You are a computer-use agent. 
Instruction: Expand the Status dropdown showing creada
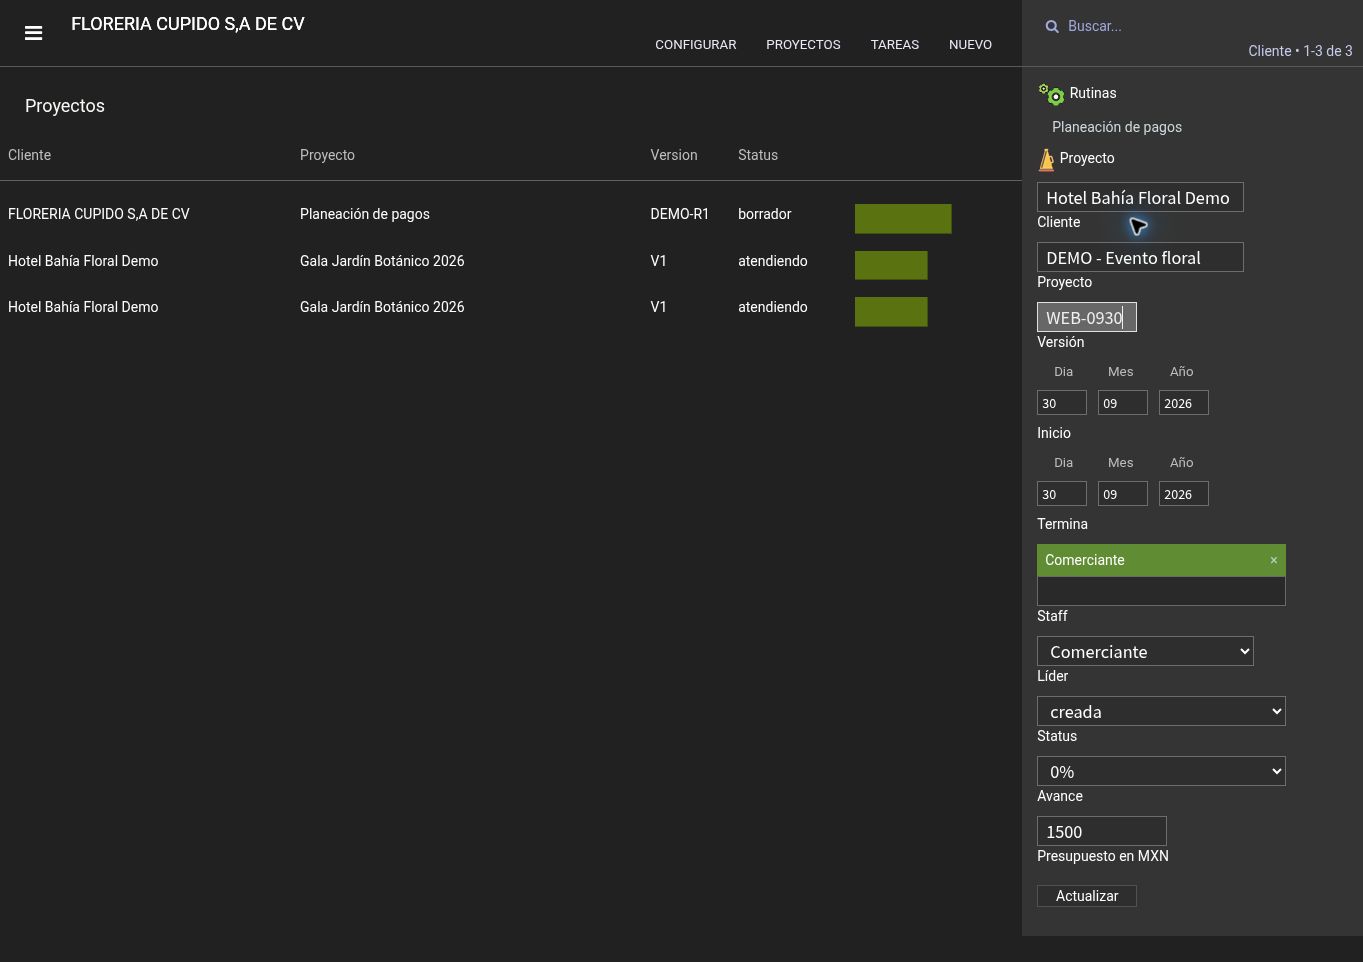[x=1161, y=711]
